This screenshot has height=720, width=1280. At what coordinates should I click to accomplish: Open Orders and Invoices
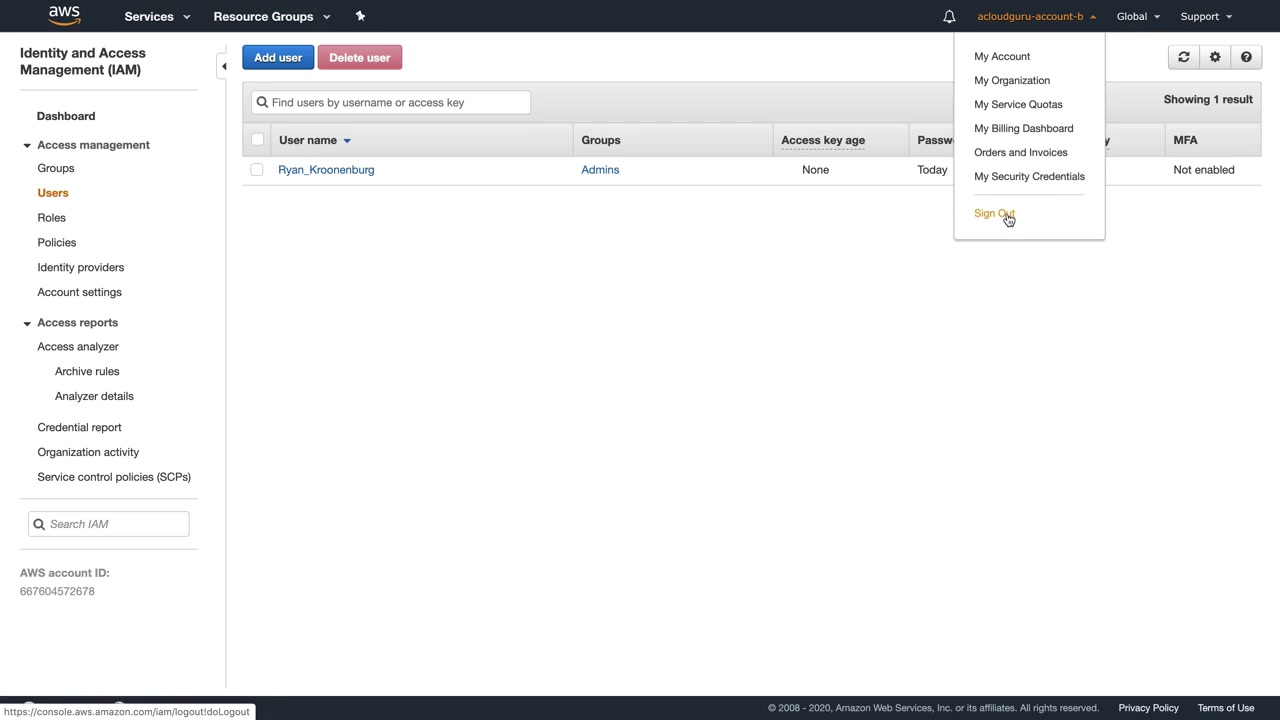pyautogui.click(x=1020, y=153)
